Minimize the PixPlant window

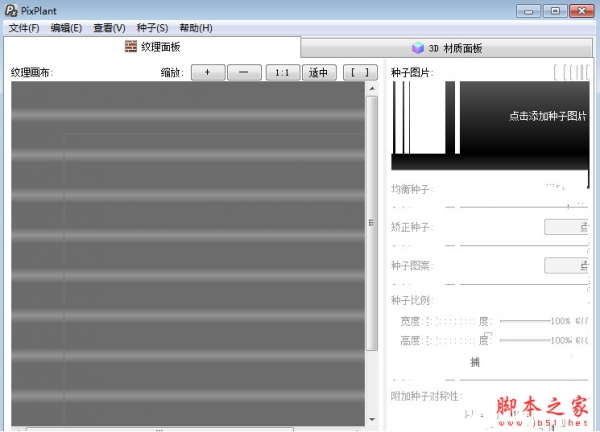pyautogui.click(x=528, y=11)
